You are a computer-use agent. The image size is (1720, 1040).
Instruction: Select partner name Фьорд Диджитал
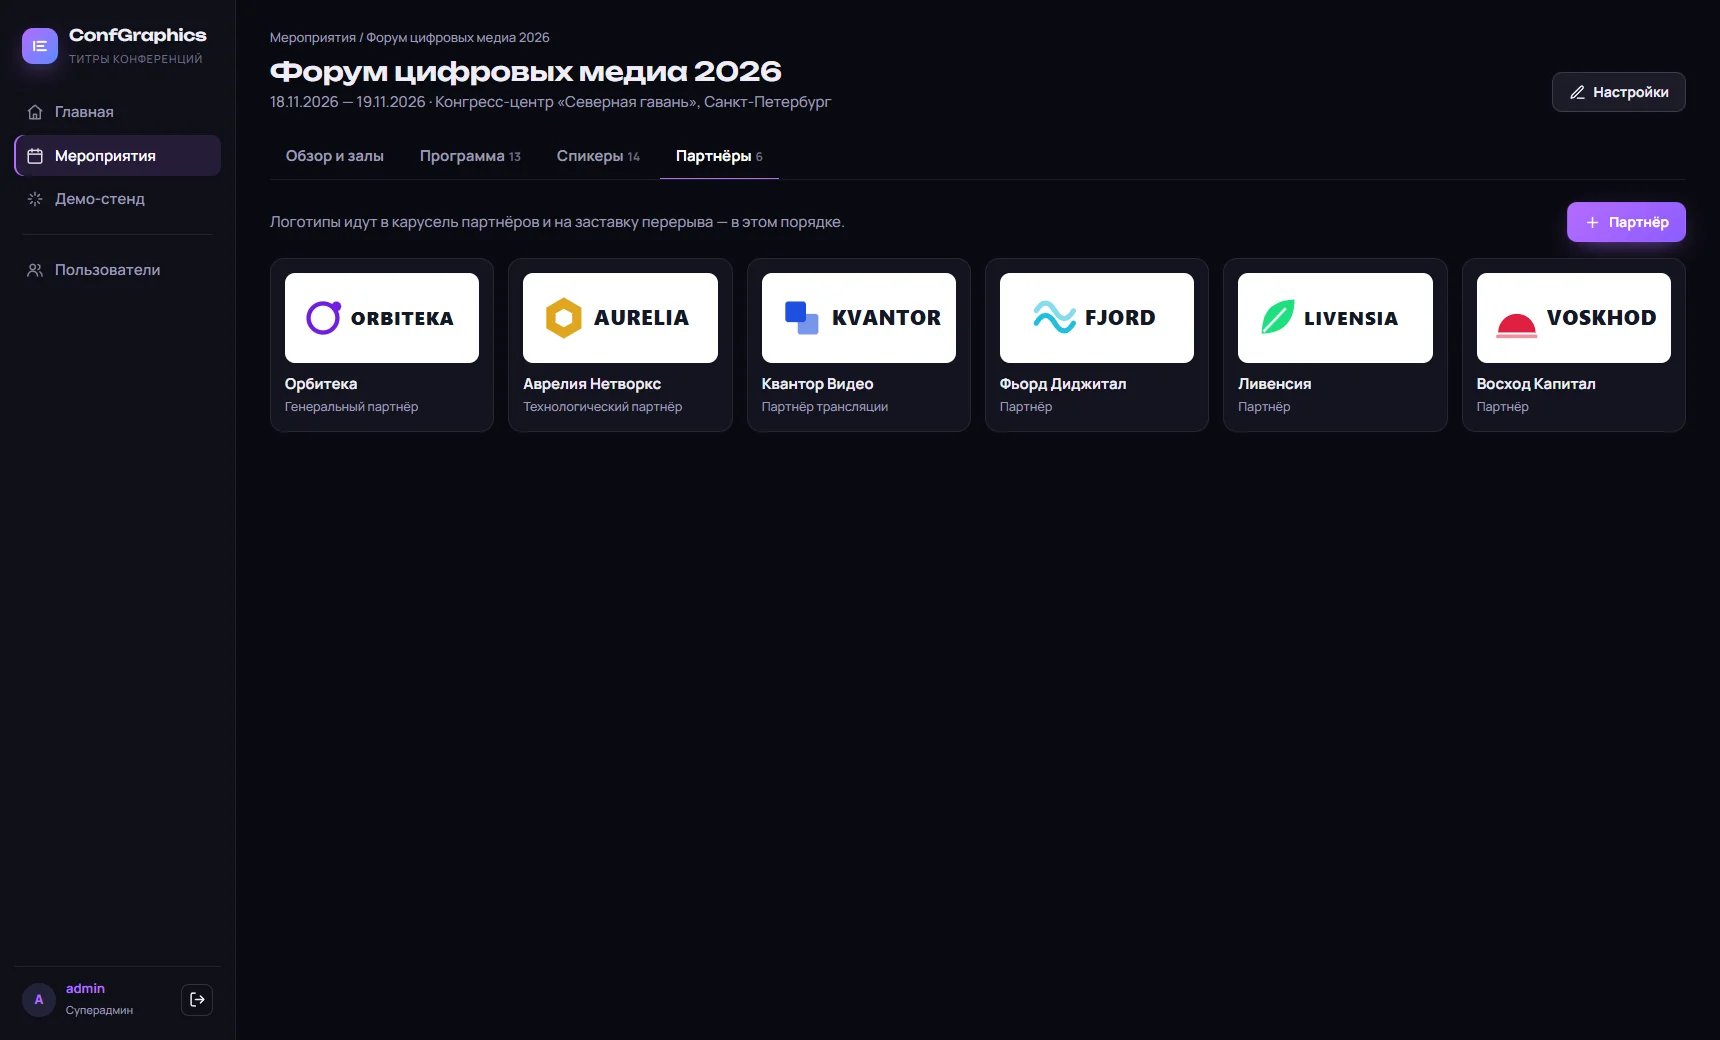1063,384
